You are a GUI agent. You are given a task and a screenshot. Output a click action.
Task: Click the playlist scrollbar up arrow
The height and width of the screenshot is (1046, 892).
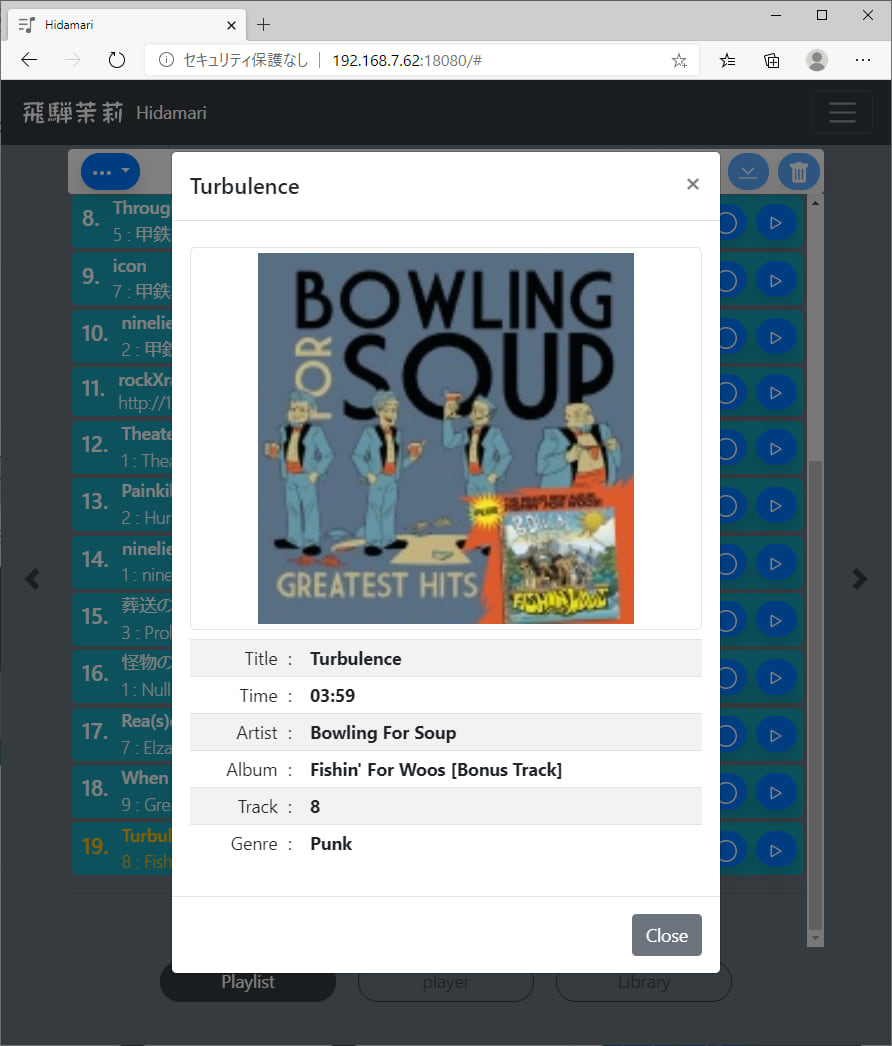coord(815,202)
